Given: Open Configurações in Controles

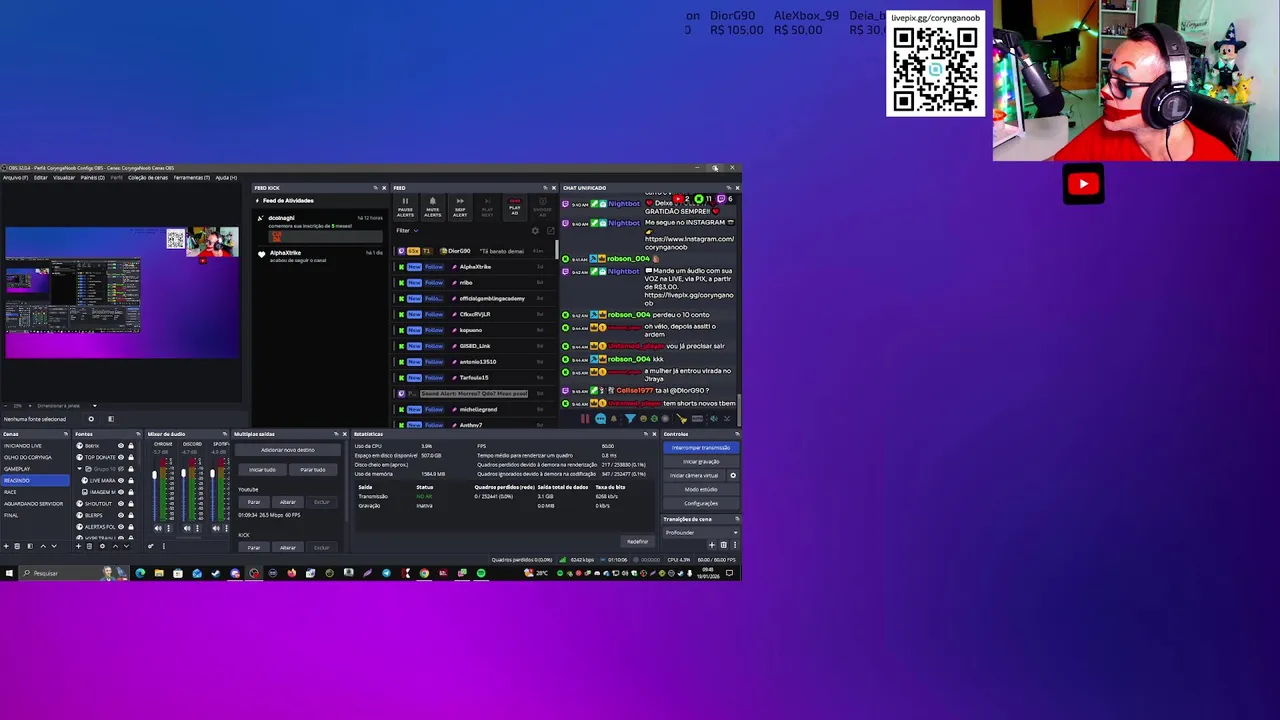Looking at the screenshot, I should coord(701,503).
